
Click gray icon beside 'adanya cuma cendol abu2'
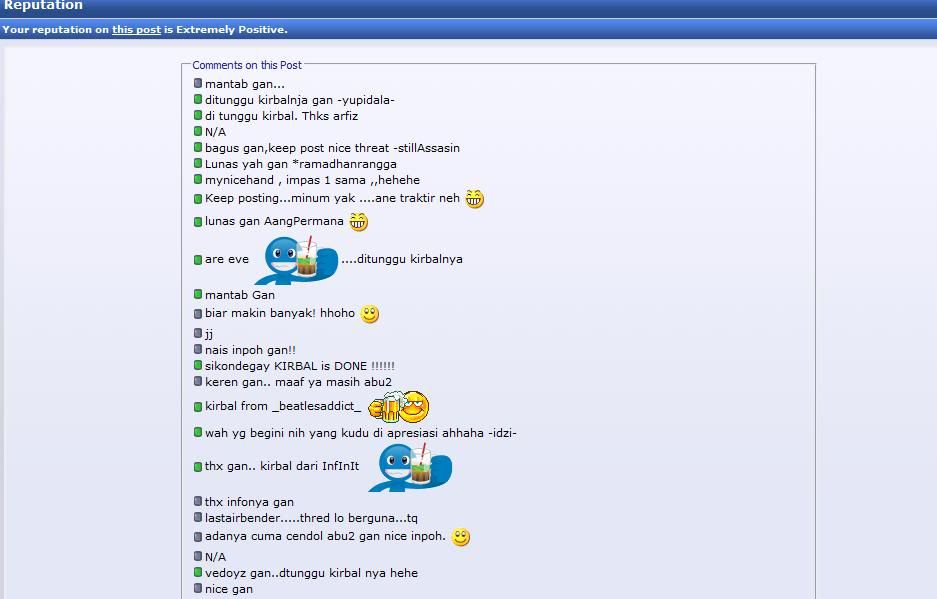[198, 537]
